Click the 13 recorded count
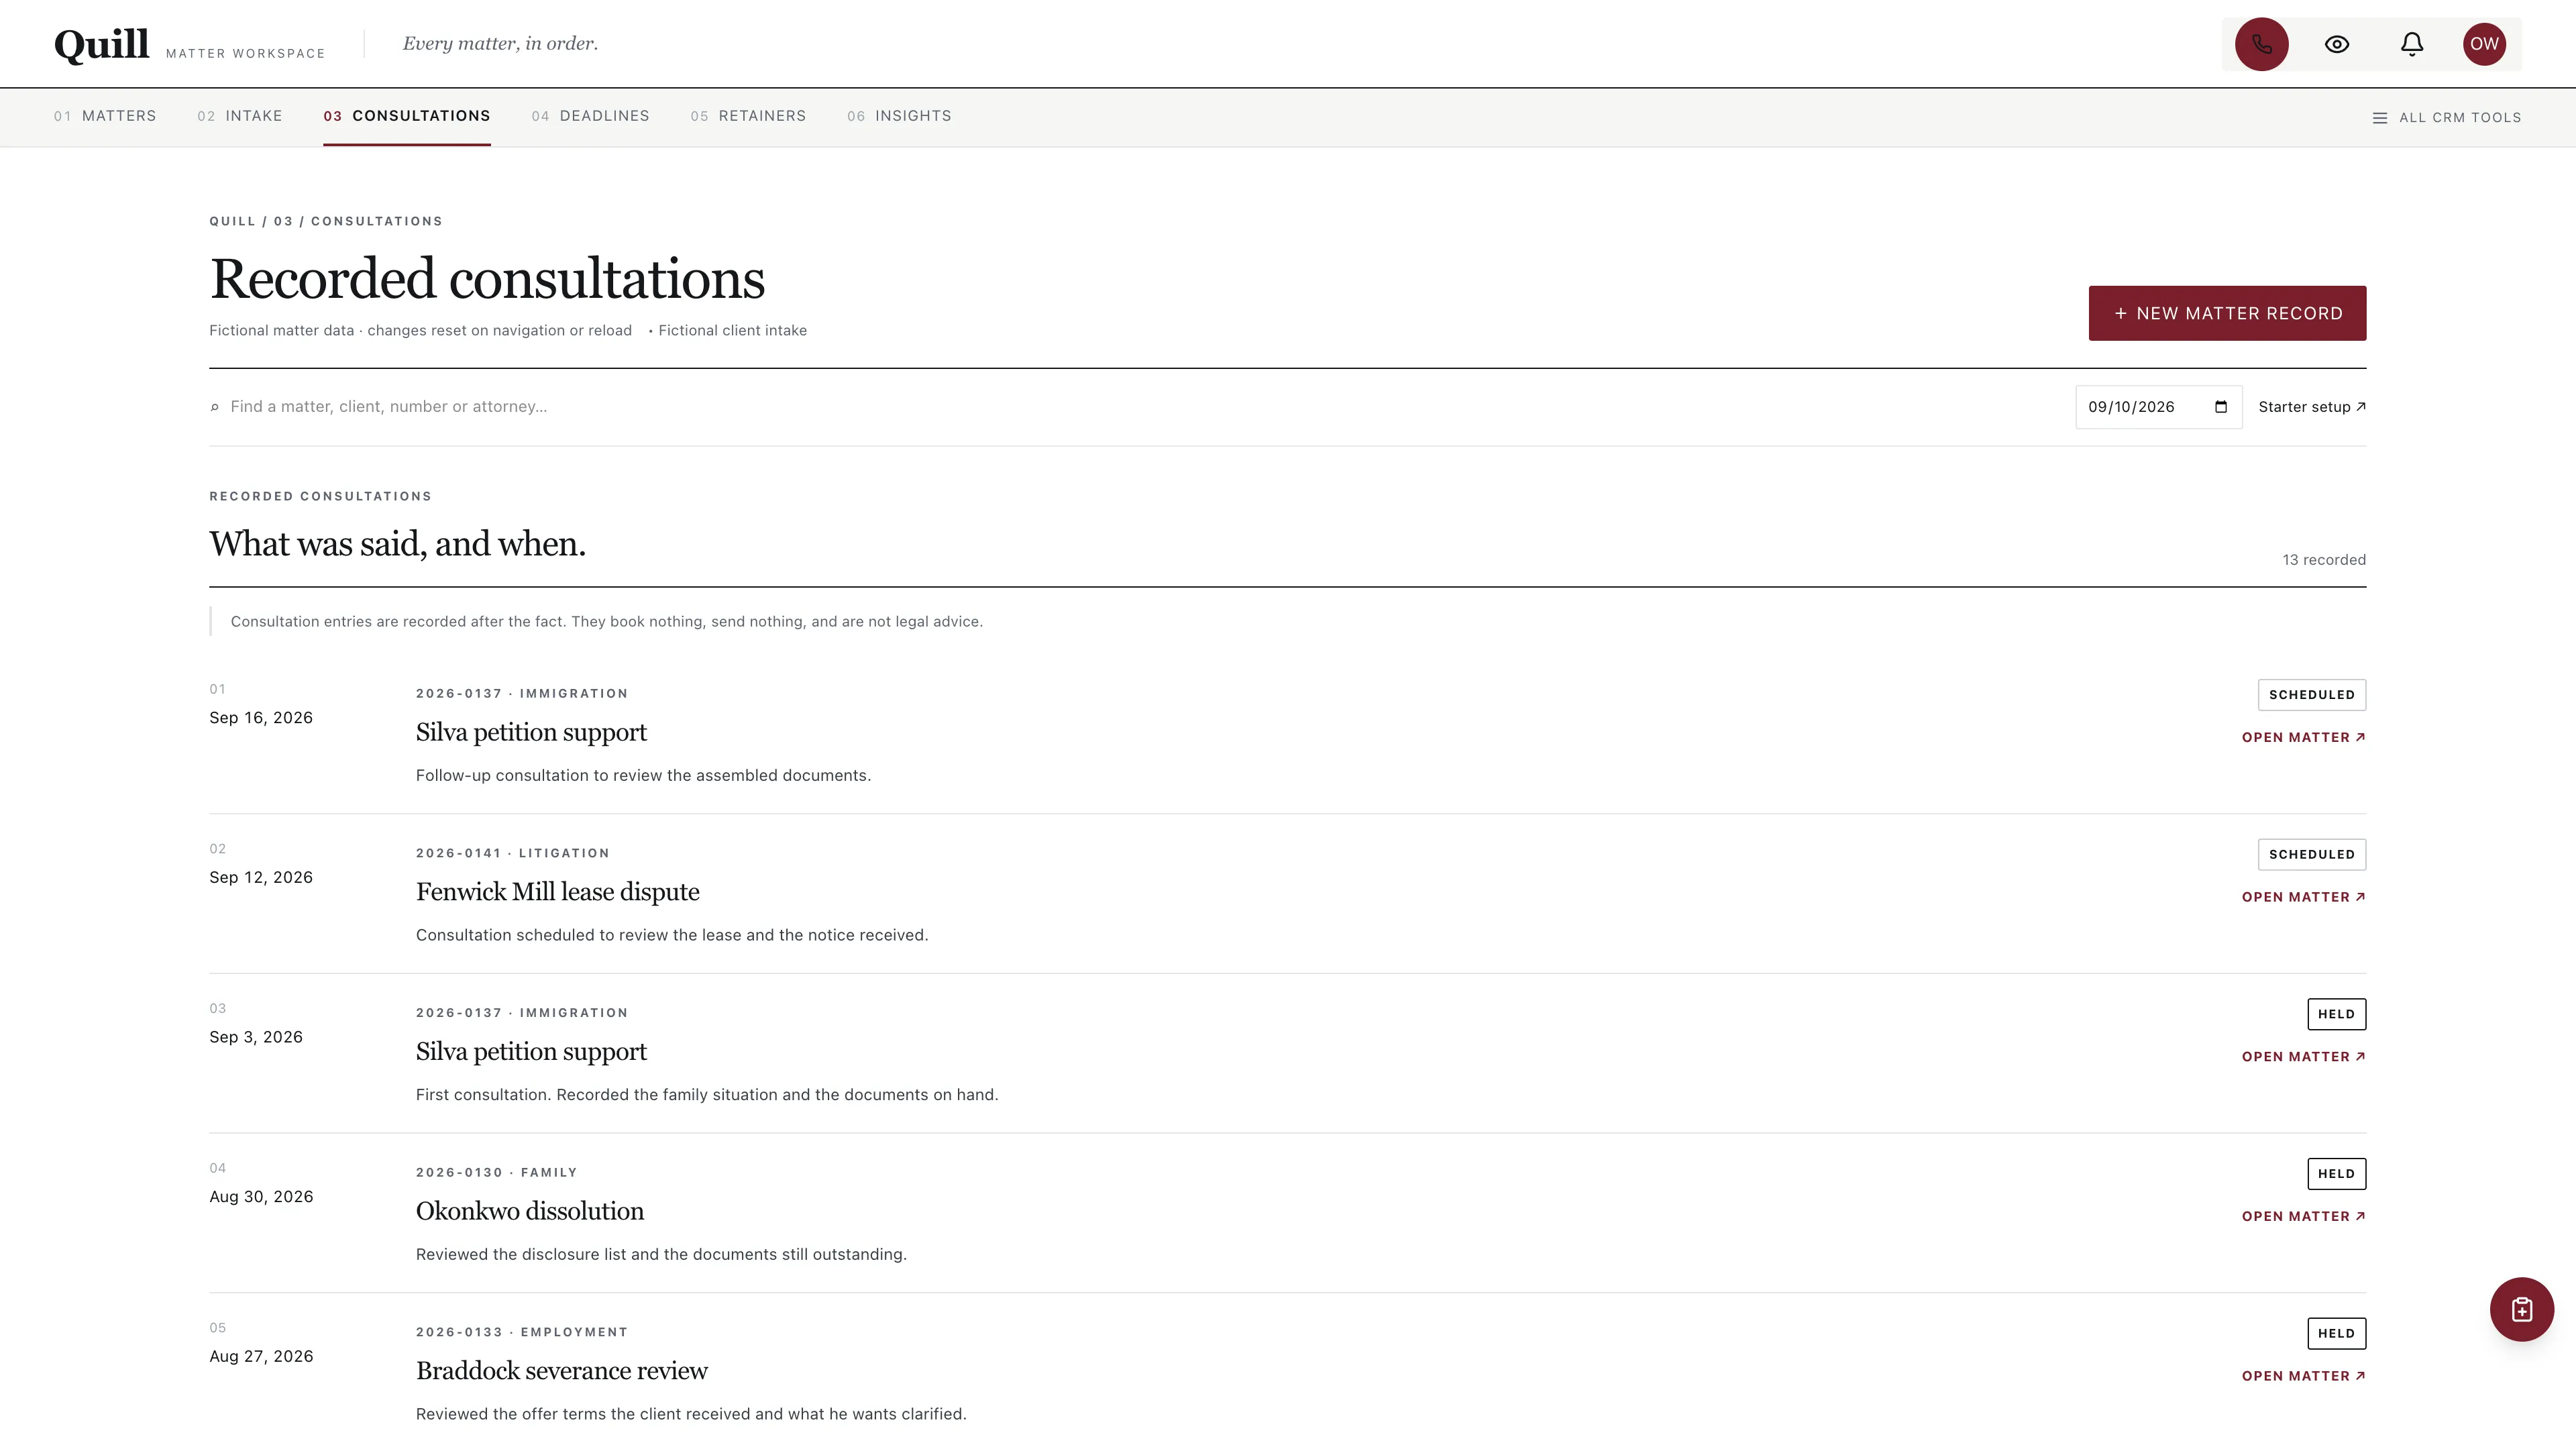The width and height of the screenshot is (2576, 1449). [x=2323, y=560]
